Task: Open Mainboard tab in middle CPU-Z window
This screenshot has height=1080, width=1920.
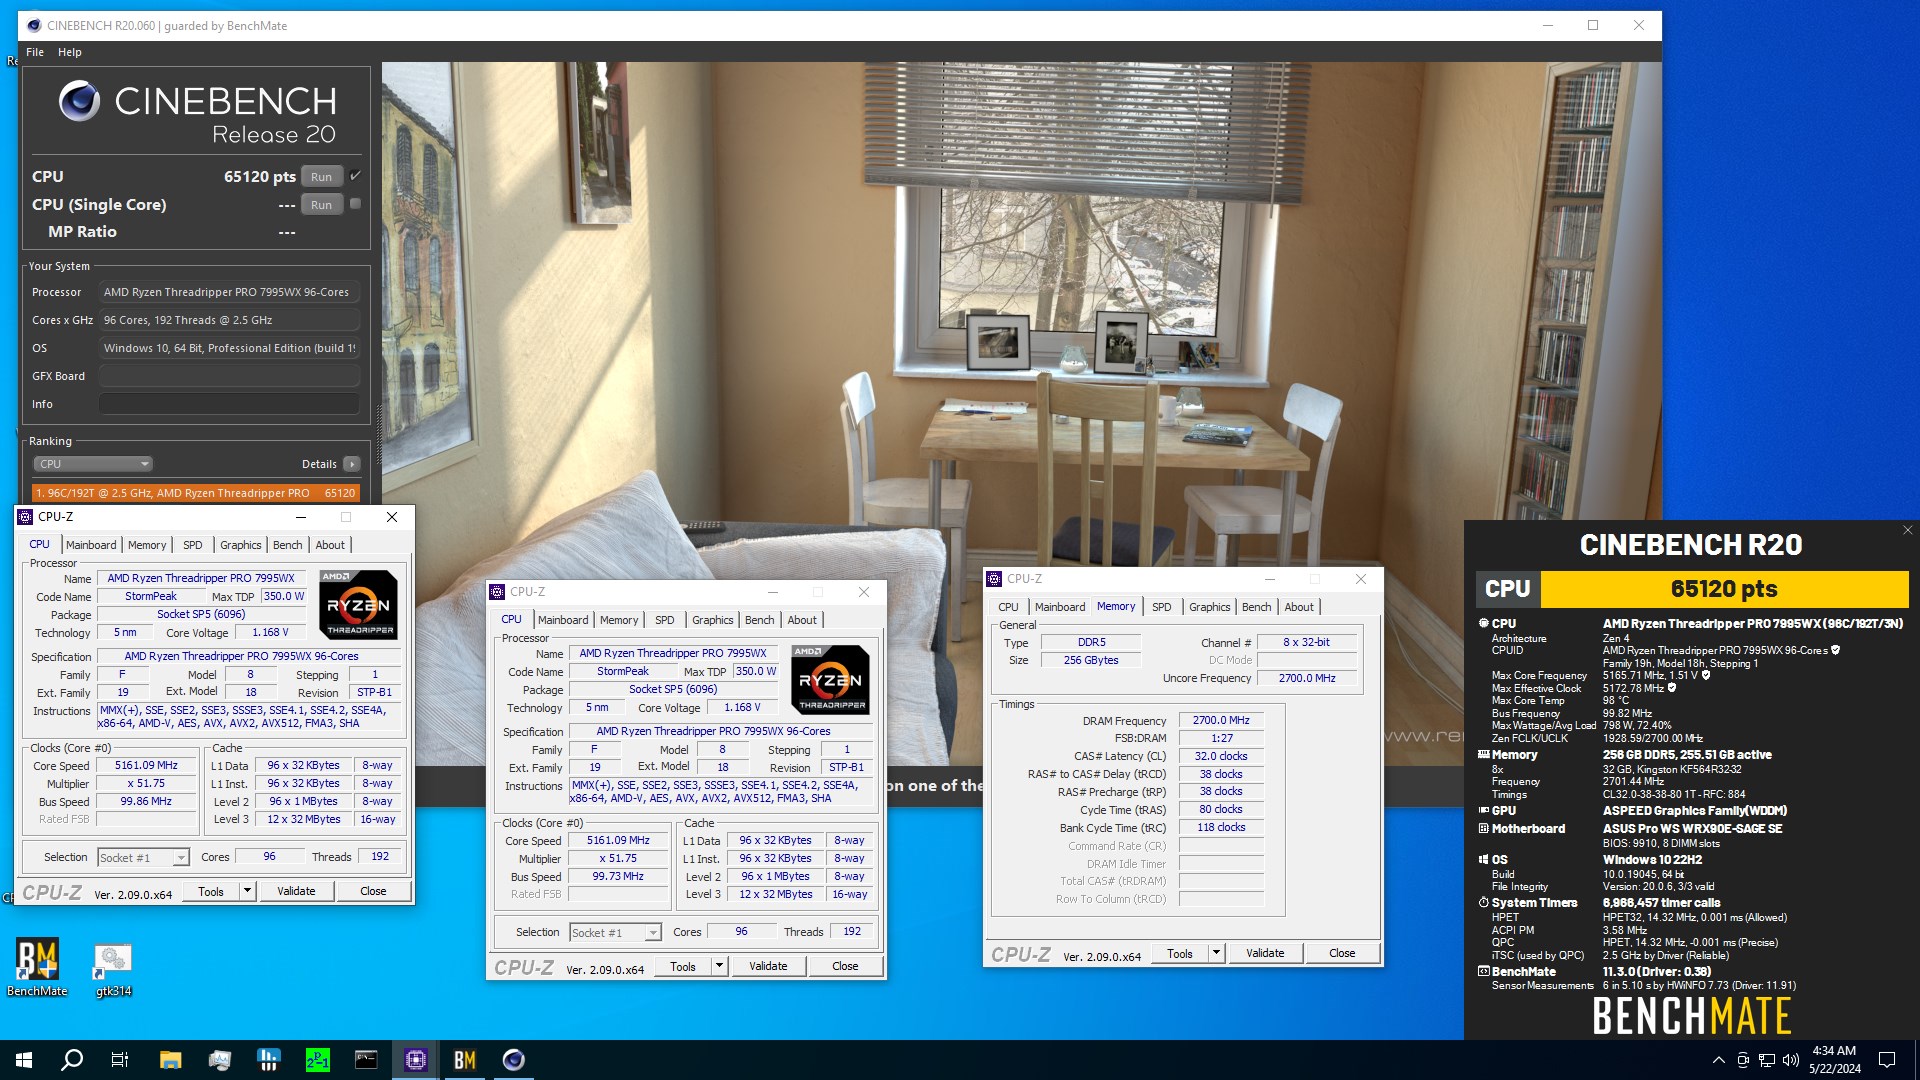Action: pyautogui.click(x=563, y=620)
